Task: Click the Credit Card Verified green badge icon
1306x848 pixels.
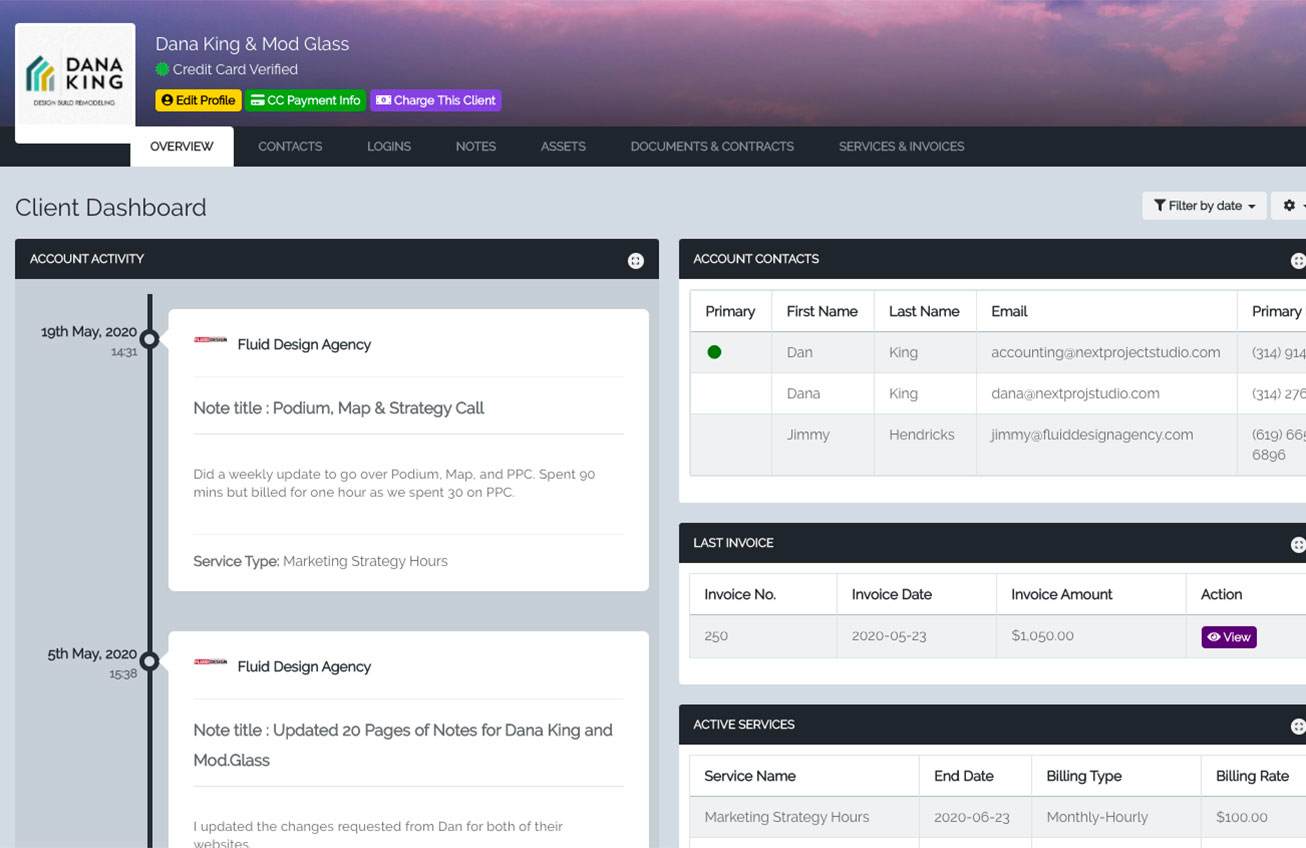Action: tap(162, 69)
